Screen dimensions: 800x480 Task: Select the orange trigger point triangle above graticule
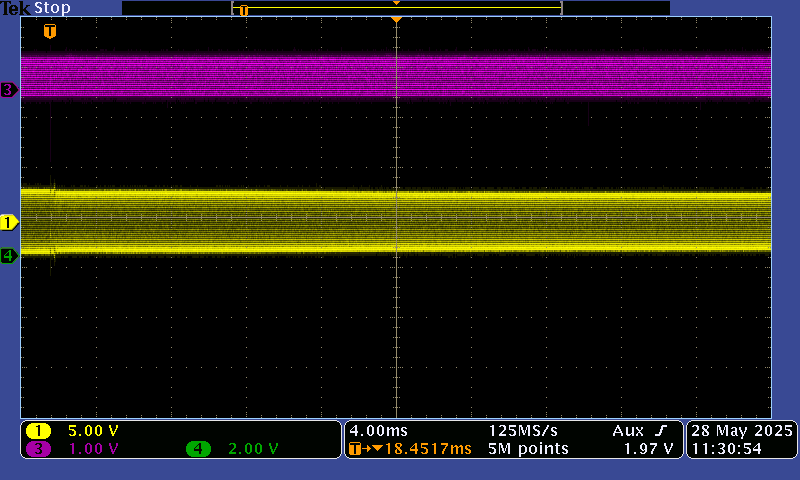click(397, 20)
